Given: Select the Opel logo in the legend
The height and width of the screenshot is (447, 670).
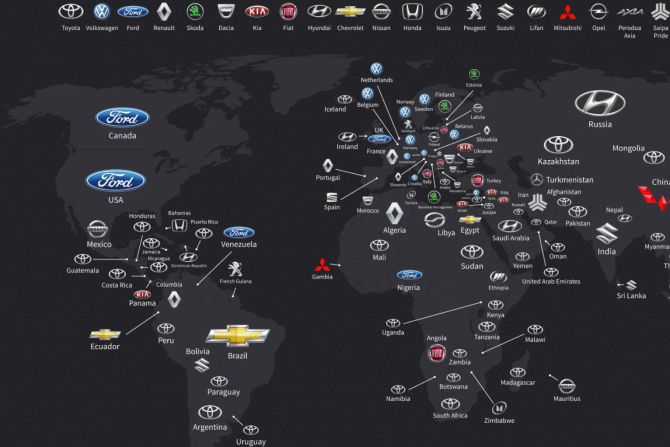Looking at the screenshot, I should point(598,12).
